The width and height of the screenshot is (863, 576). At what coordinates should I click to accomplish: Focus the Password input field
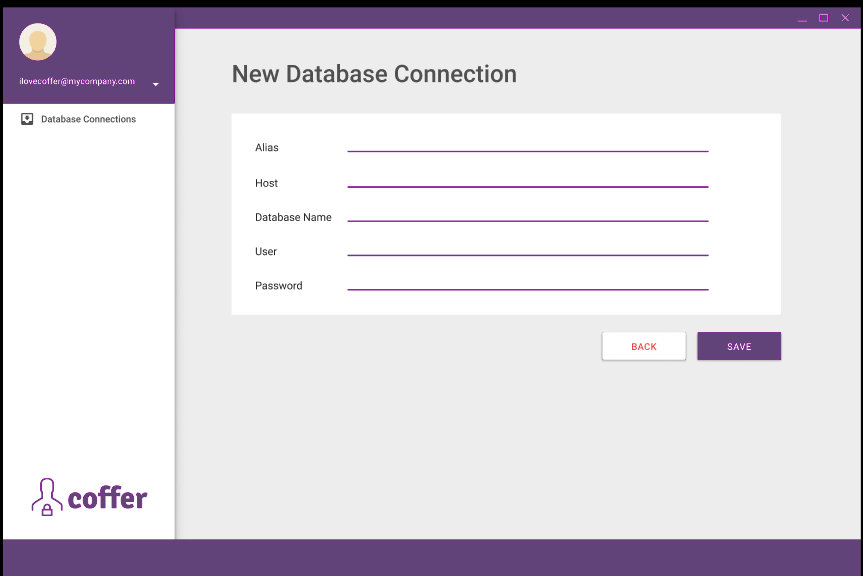[528, 282]
